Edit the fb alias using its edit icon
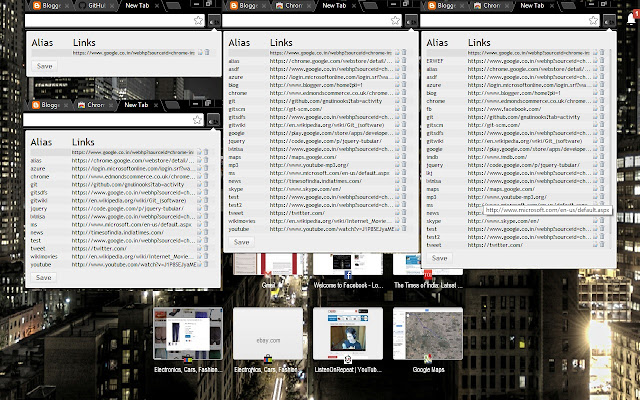 click(595, 109)
